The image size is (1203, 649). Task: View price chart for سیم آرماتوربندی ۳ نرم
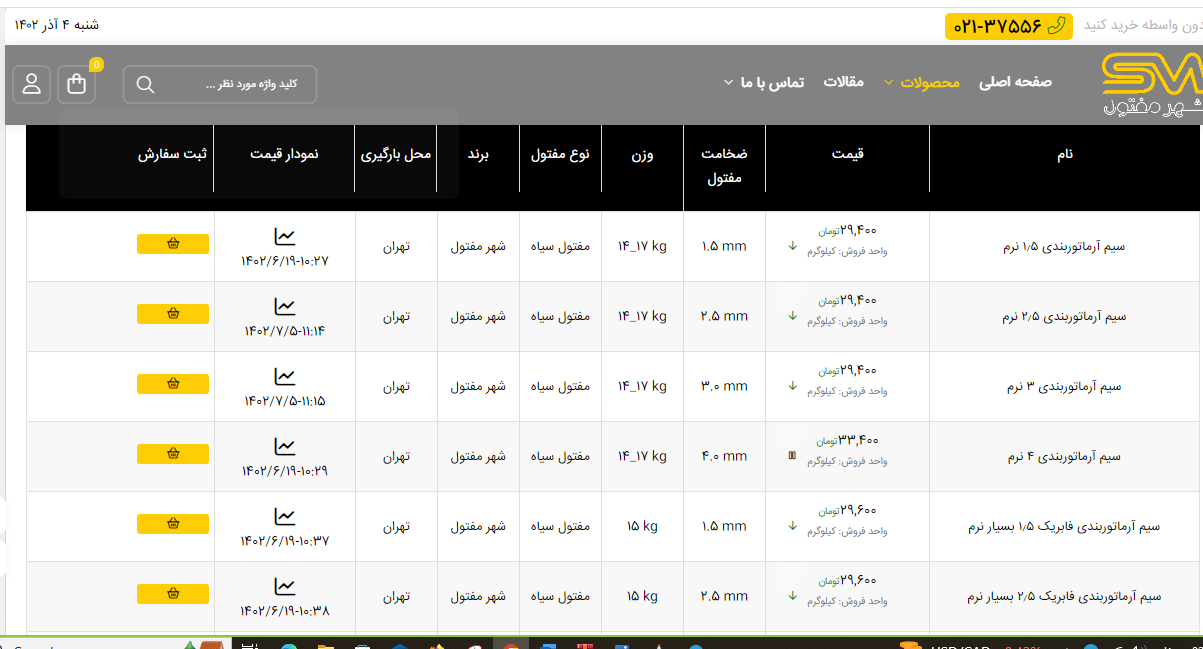point(285,377)
